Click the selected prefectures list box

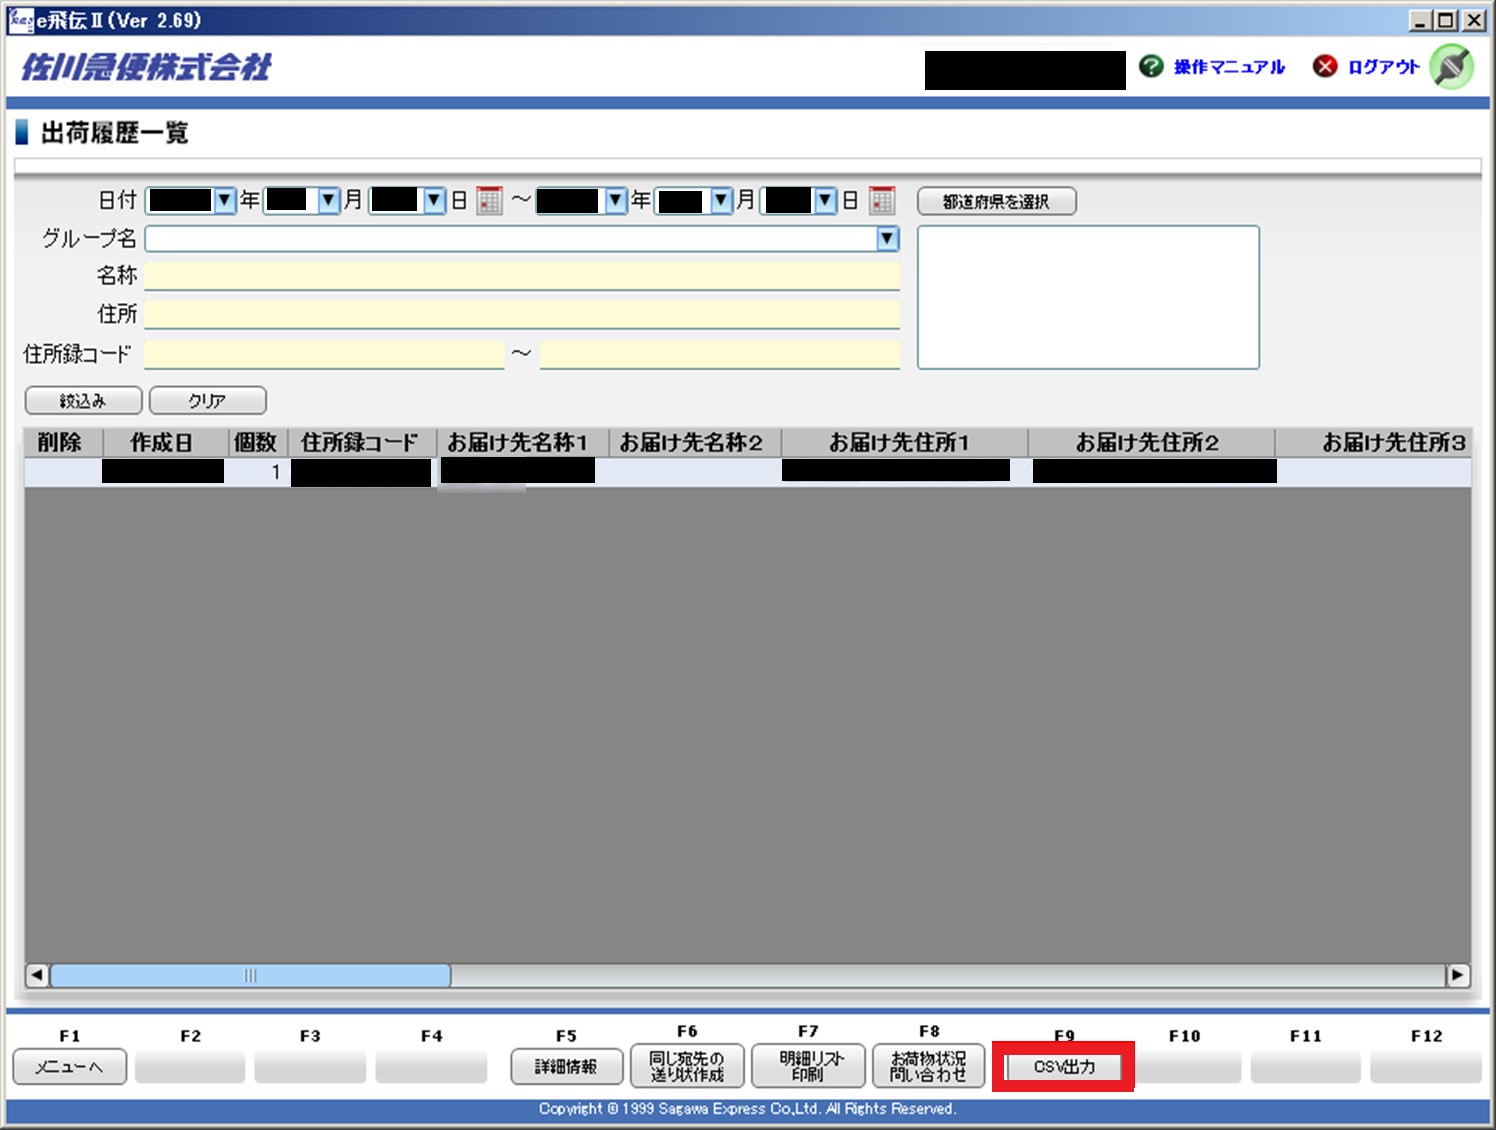[x=1088, y=297]
